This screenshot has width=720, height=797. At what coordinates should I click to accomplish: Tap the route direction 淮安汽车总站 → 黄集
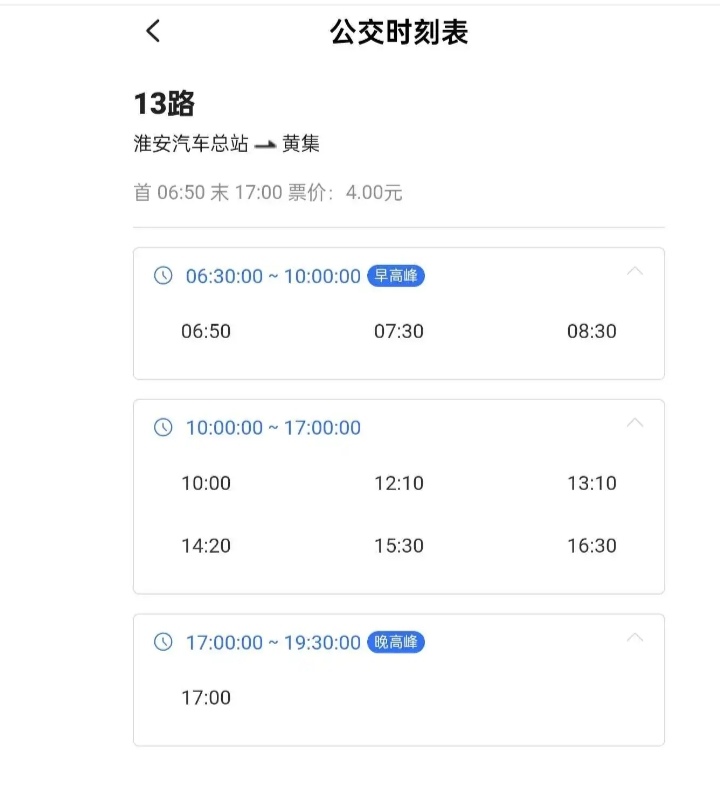(x=227, y=144)
